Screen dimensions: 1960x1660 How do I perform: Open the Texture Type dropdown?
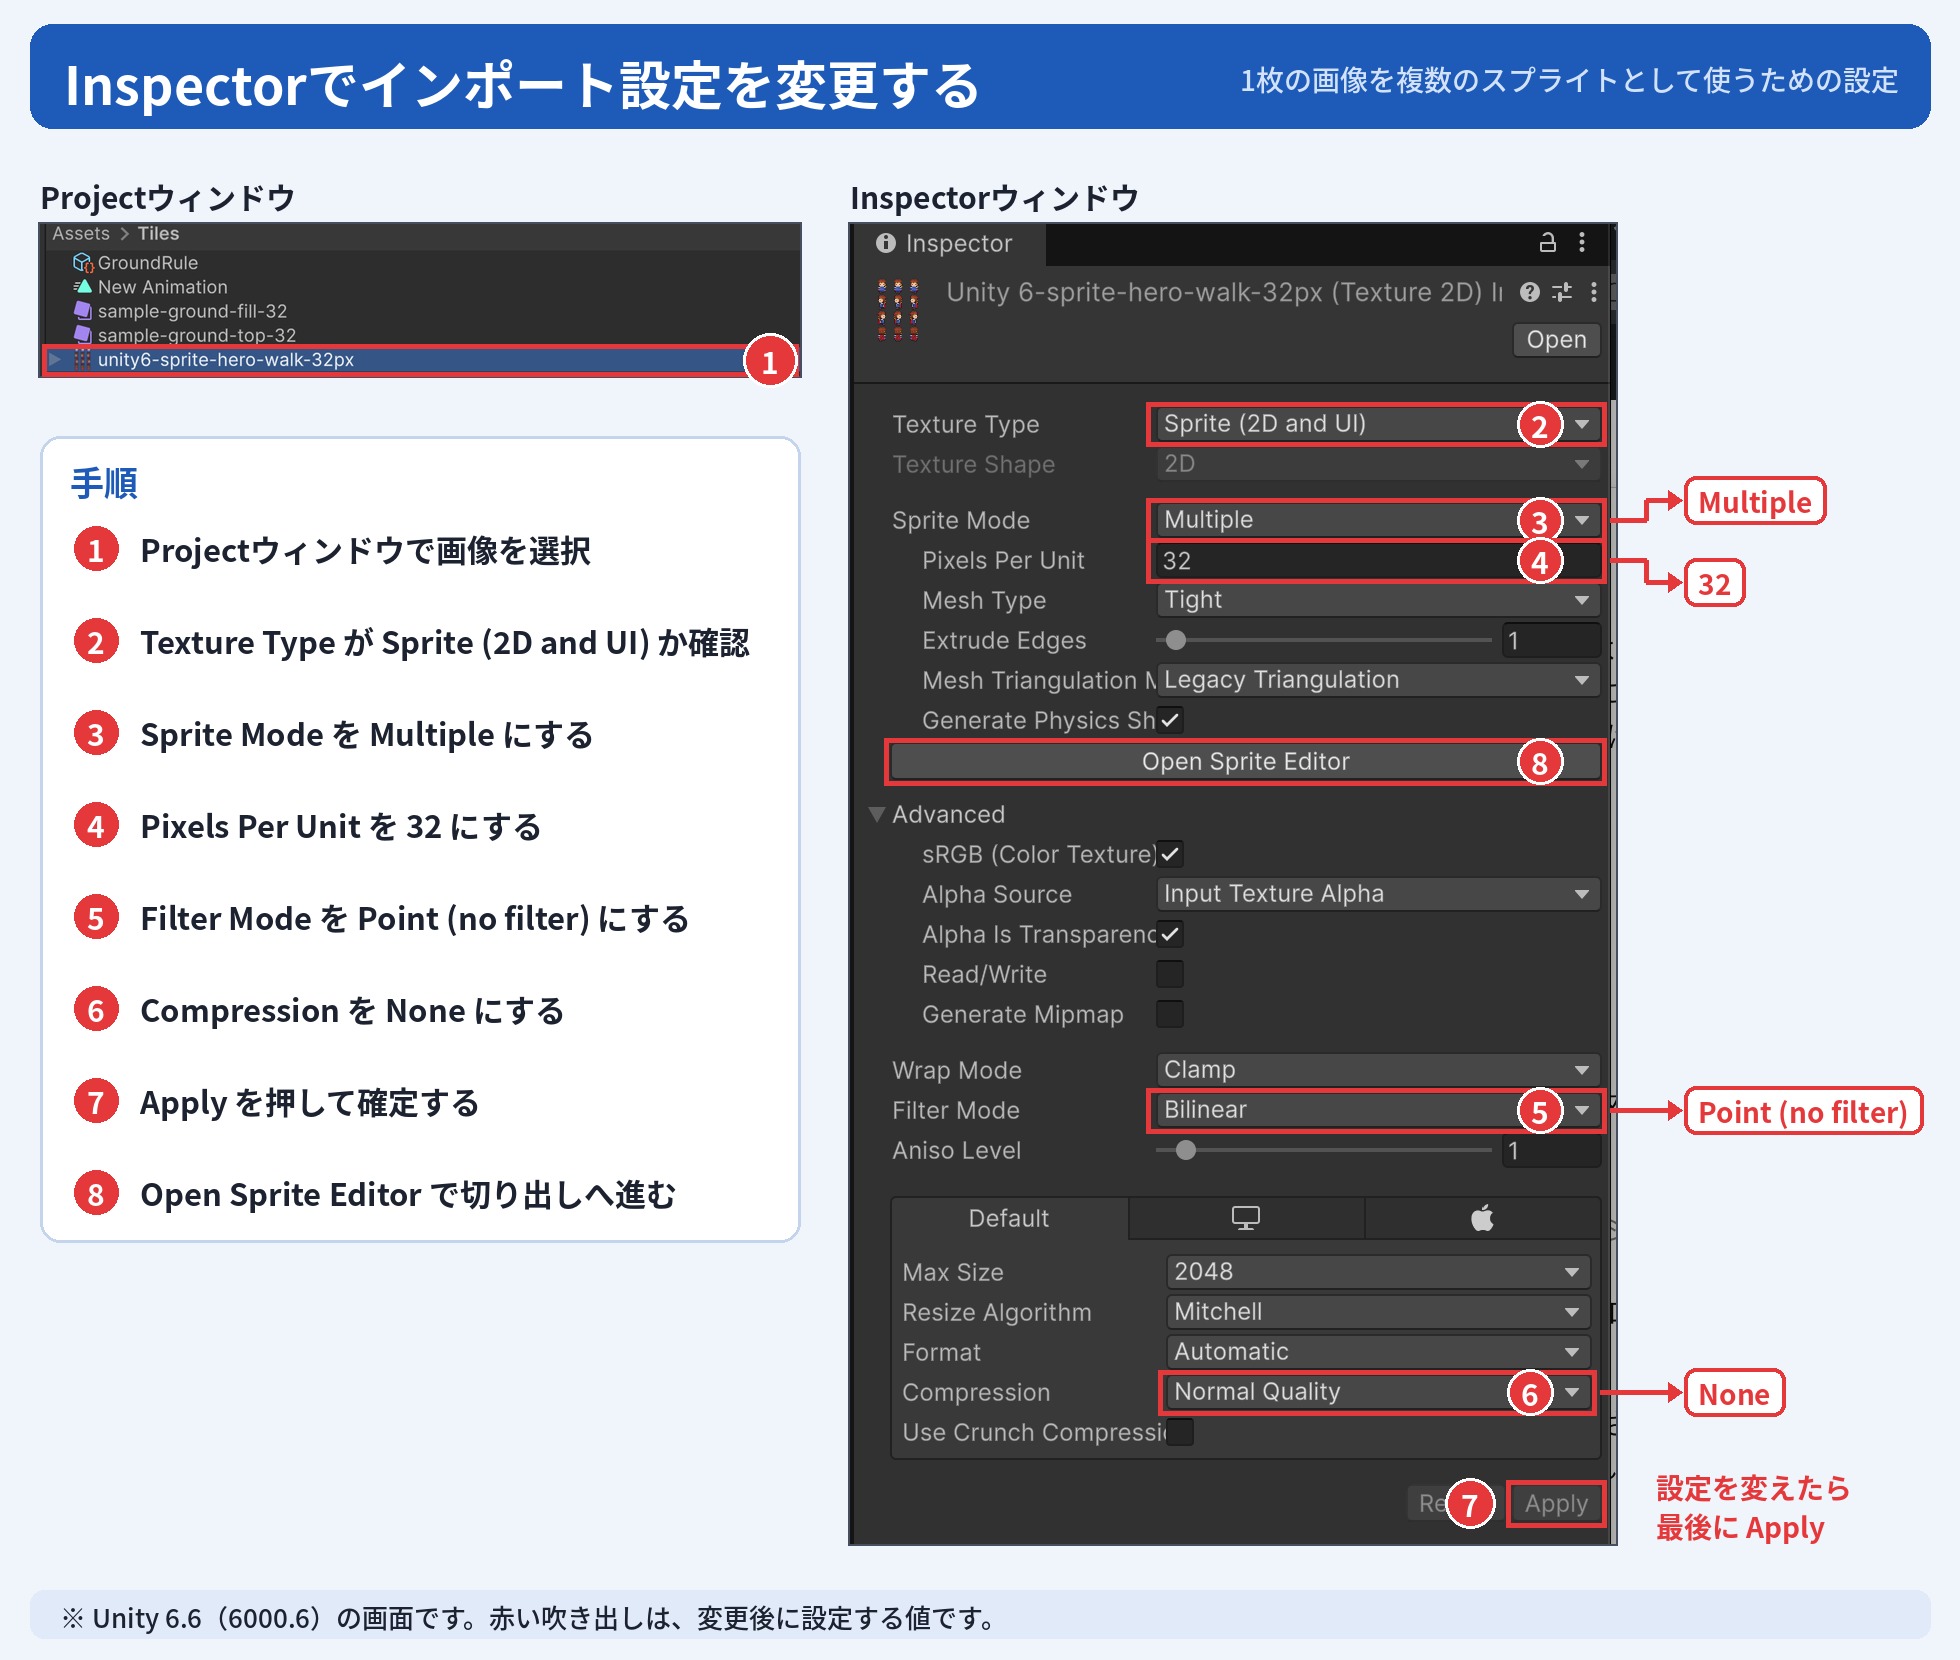click(x=1378, y=424)
